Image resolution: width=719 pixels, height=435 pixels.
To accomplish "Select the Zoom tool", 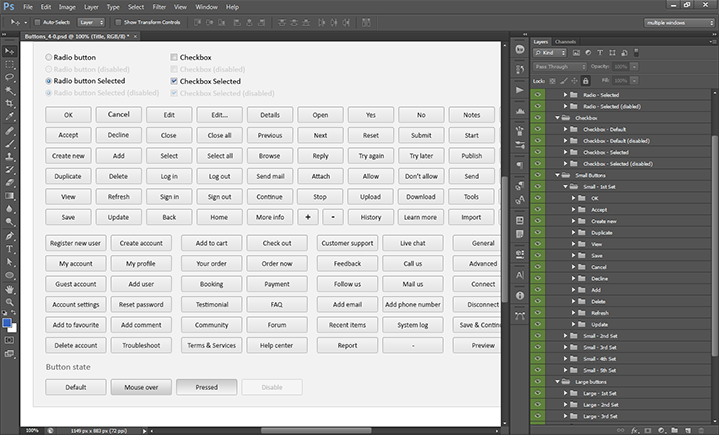I will point(9,304).
